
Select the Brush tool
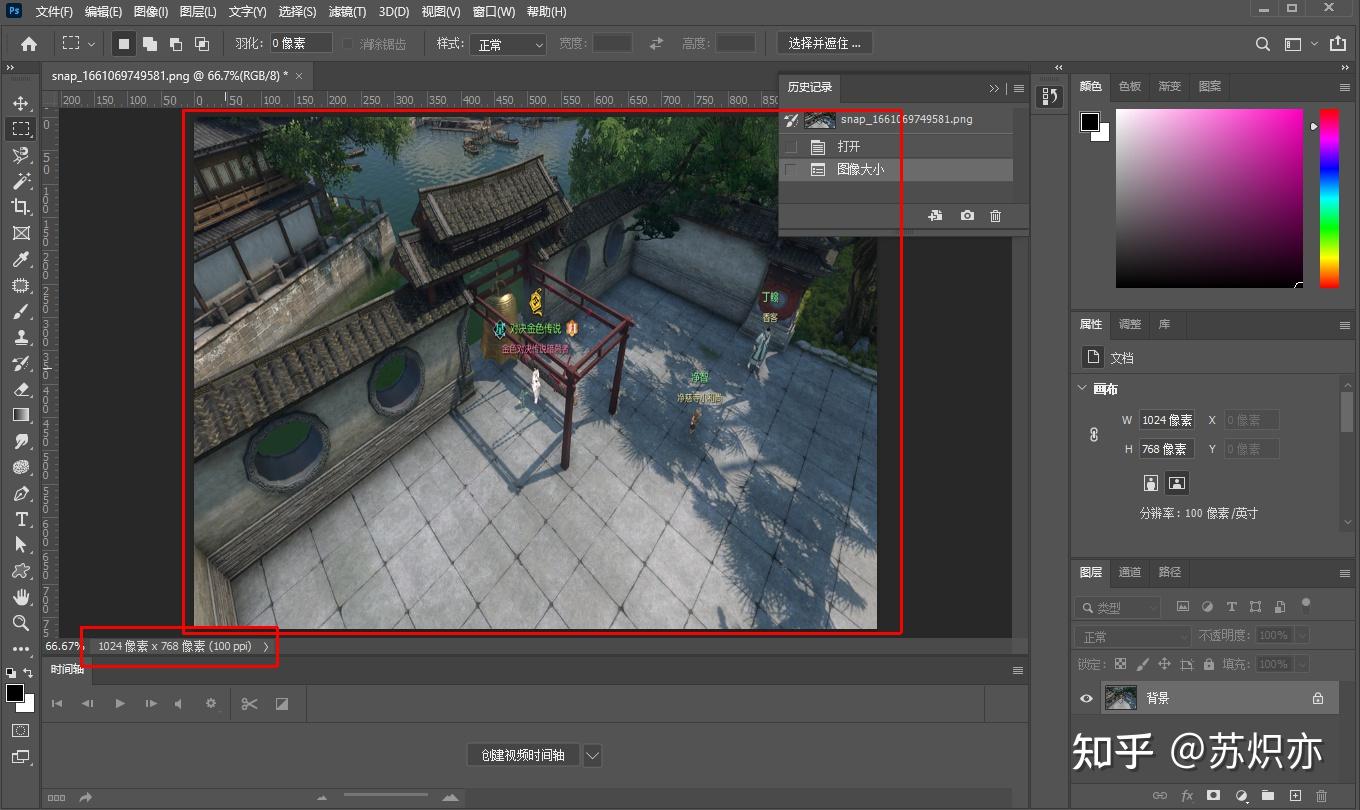click(x=20, y=311)
